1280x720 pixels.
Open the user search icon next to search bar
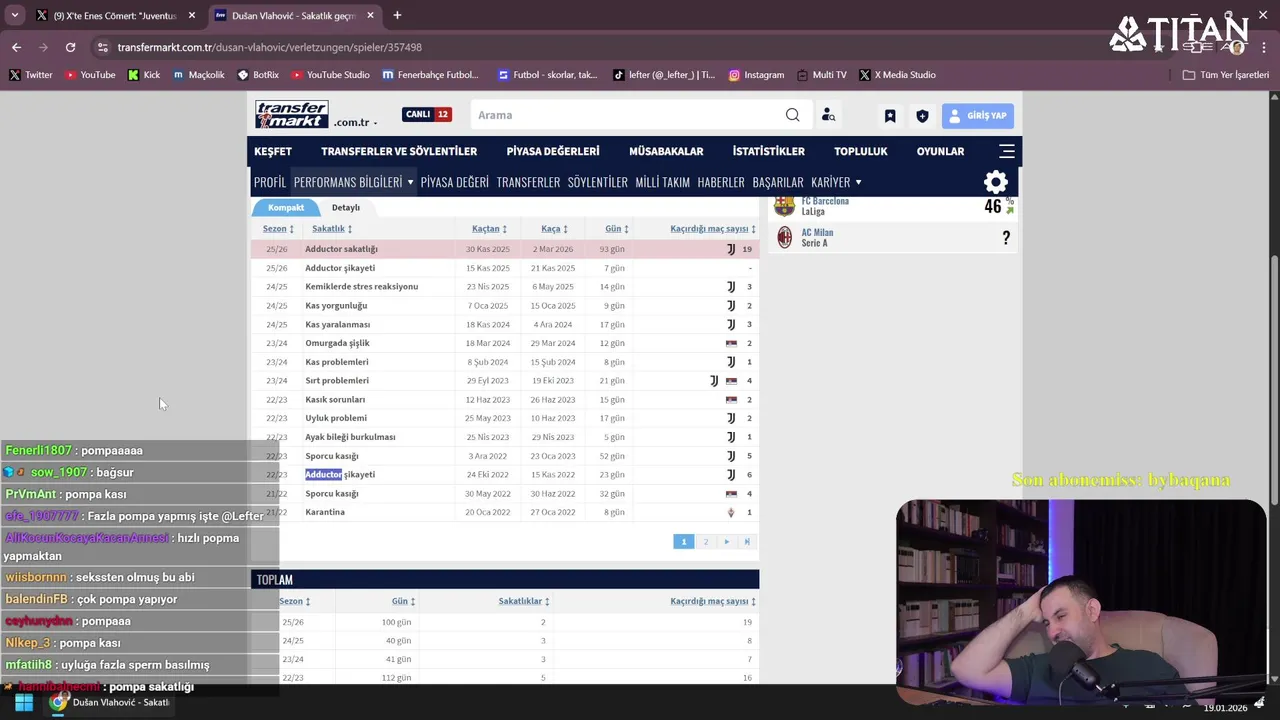tap(828, 115)
